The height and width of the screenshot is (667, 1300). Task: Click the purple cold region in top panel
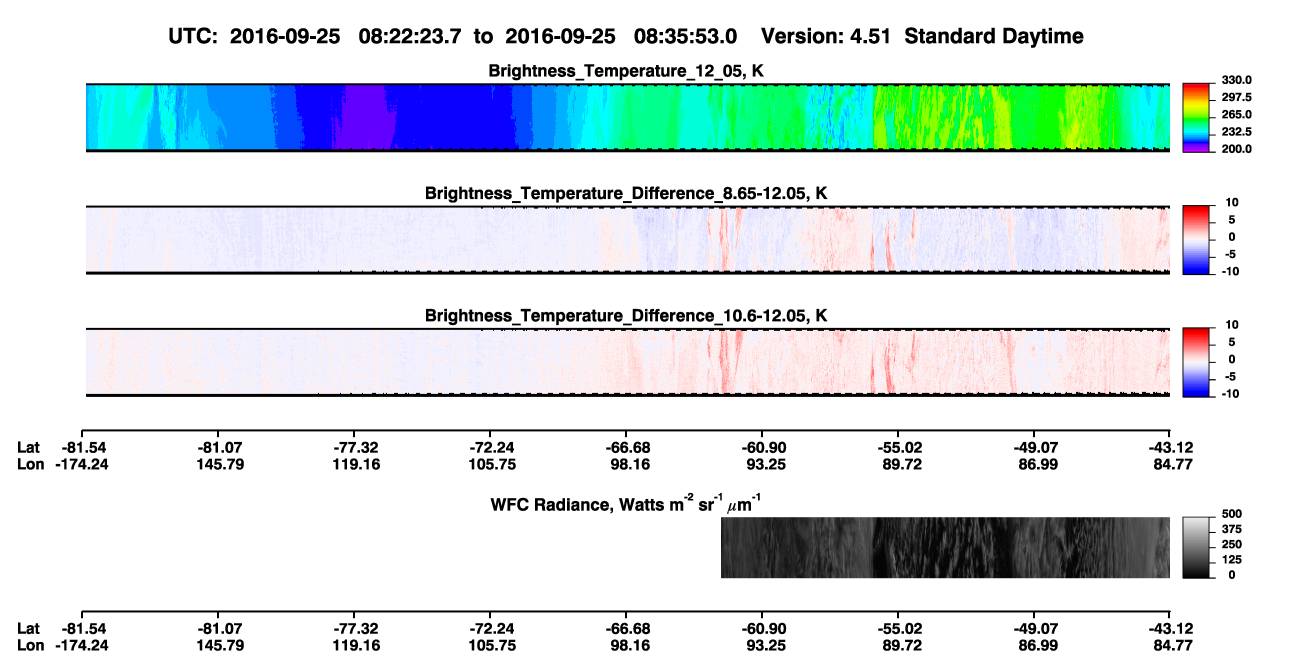click(365, 118)
